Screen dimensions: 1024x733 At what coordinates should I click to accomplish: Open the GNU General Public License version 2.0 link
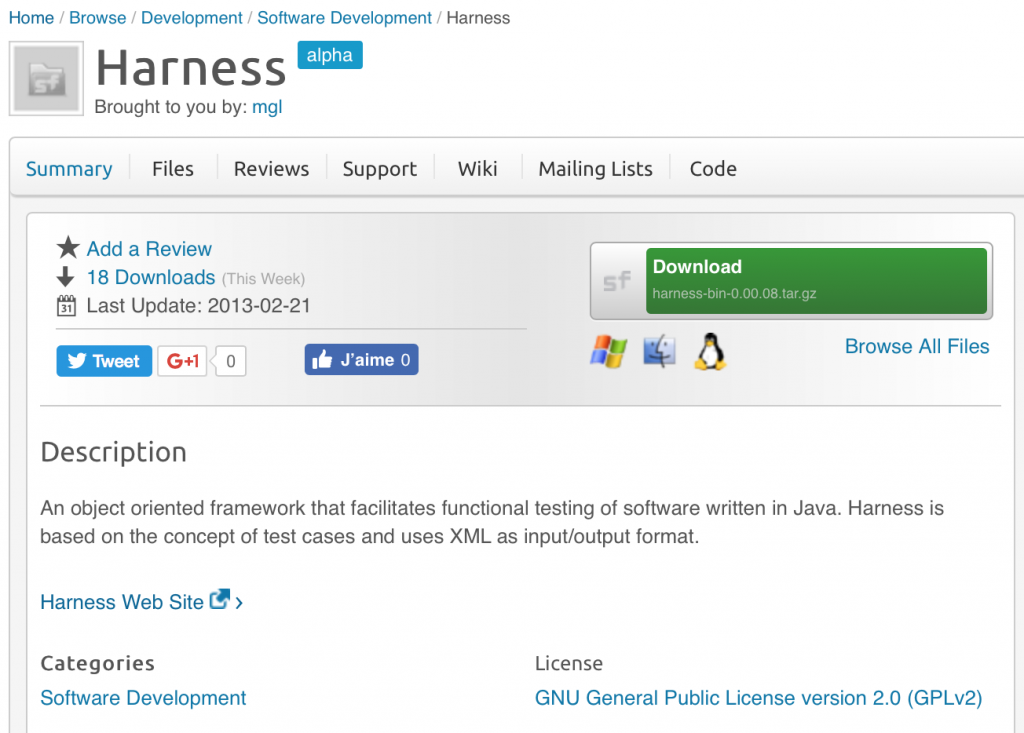click(759, 698)
